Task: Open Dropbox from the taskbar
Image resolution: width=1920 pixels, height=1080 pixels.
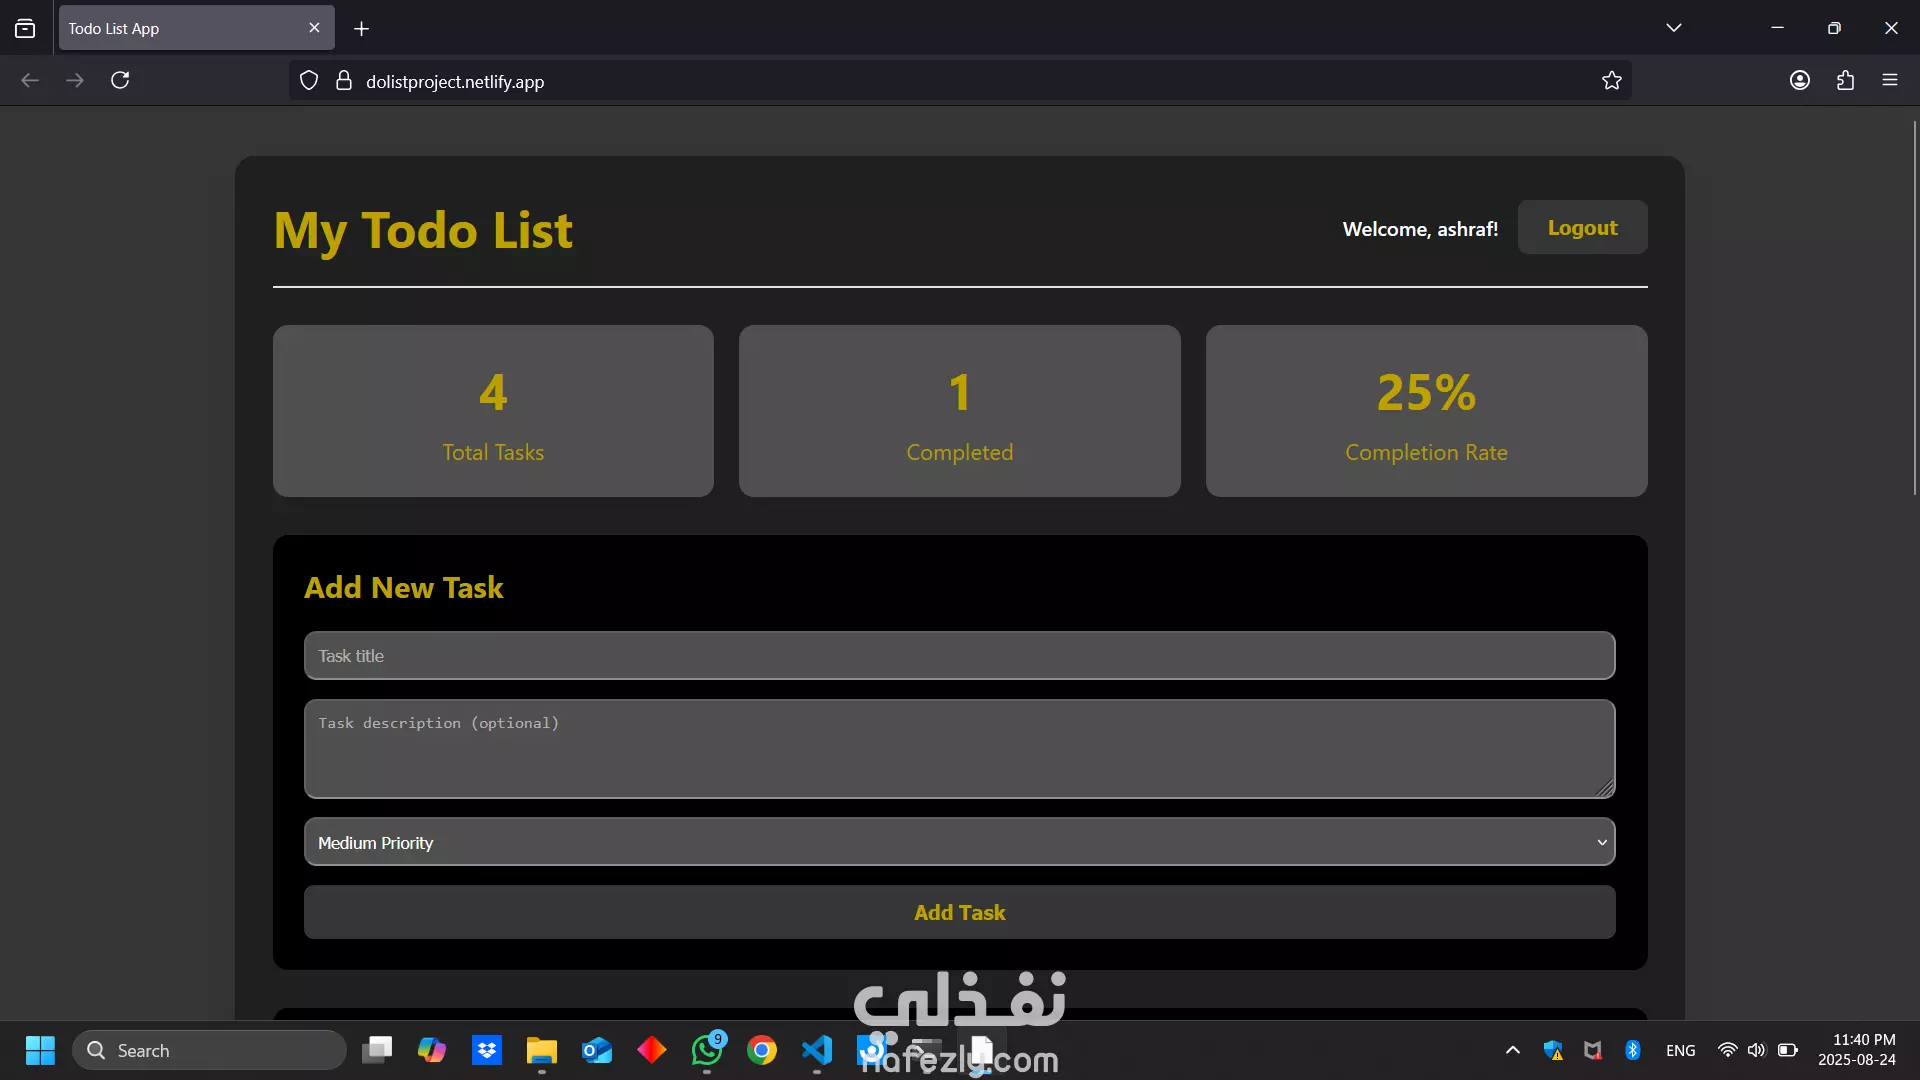Action: pos(487,1050)
